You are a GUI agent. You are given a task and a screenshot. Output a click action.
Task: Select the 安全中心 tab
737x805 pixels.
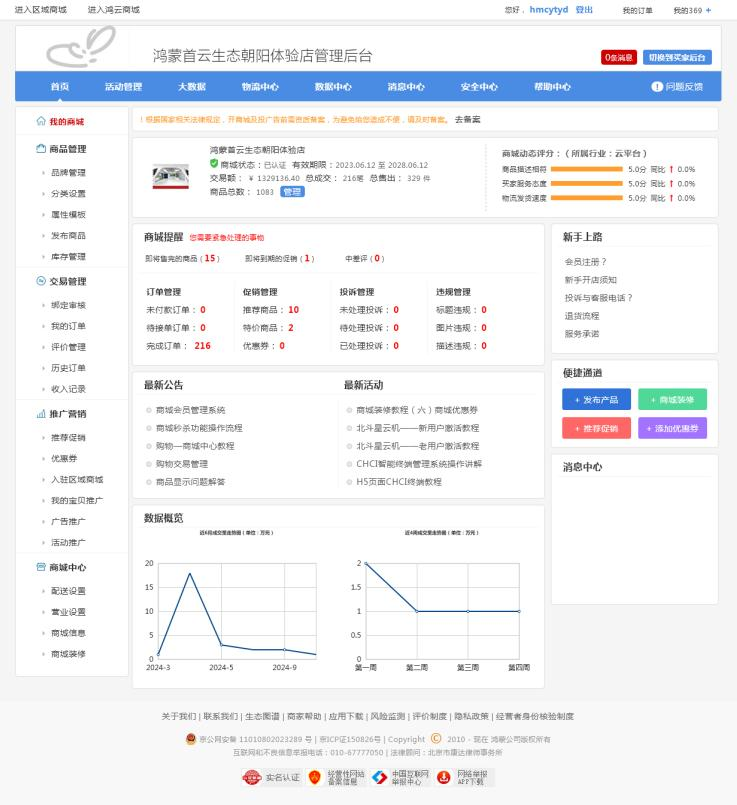(x=479, y=86)
